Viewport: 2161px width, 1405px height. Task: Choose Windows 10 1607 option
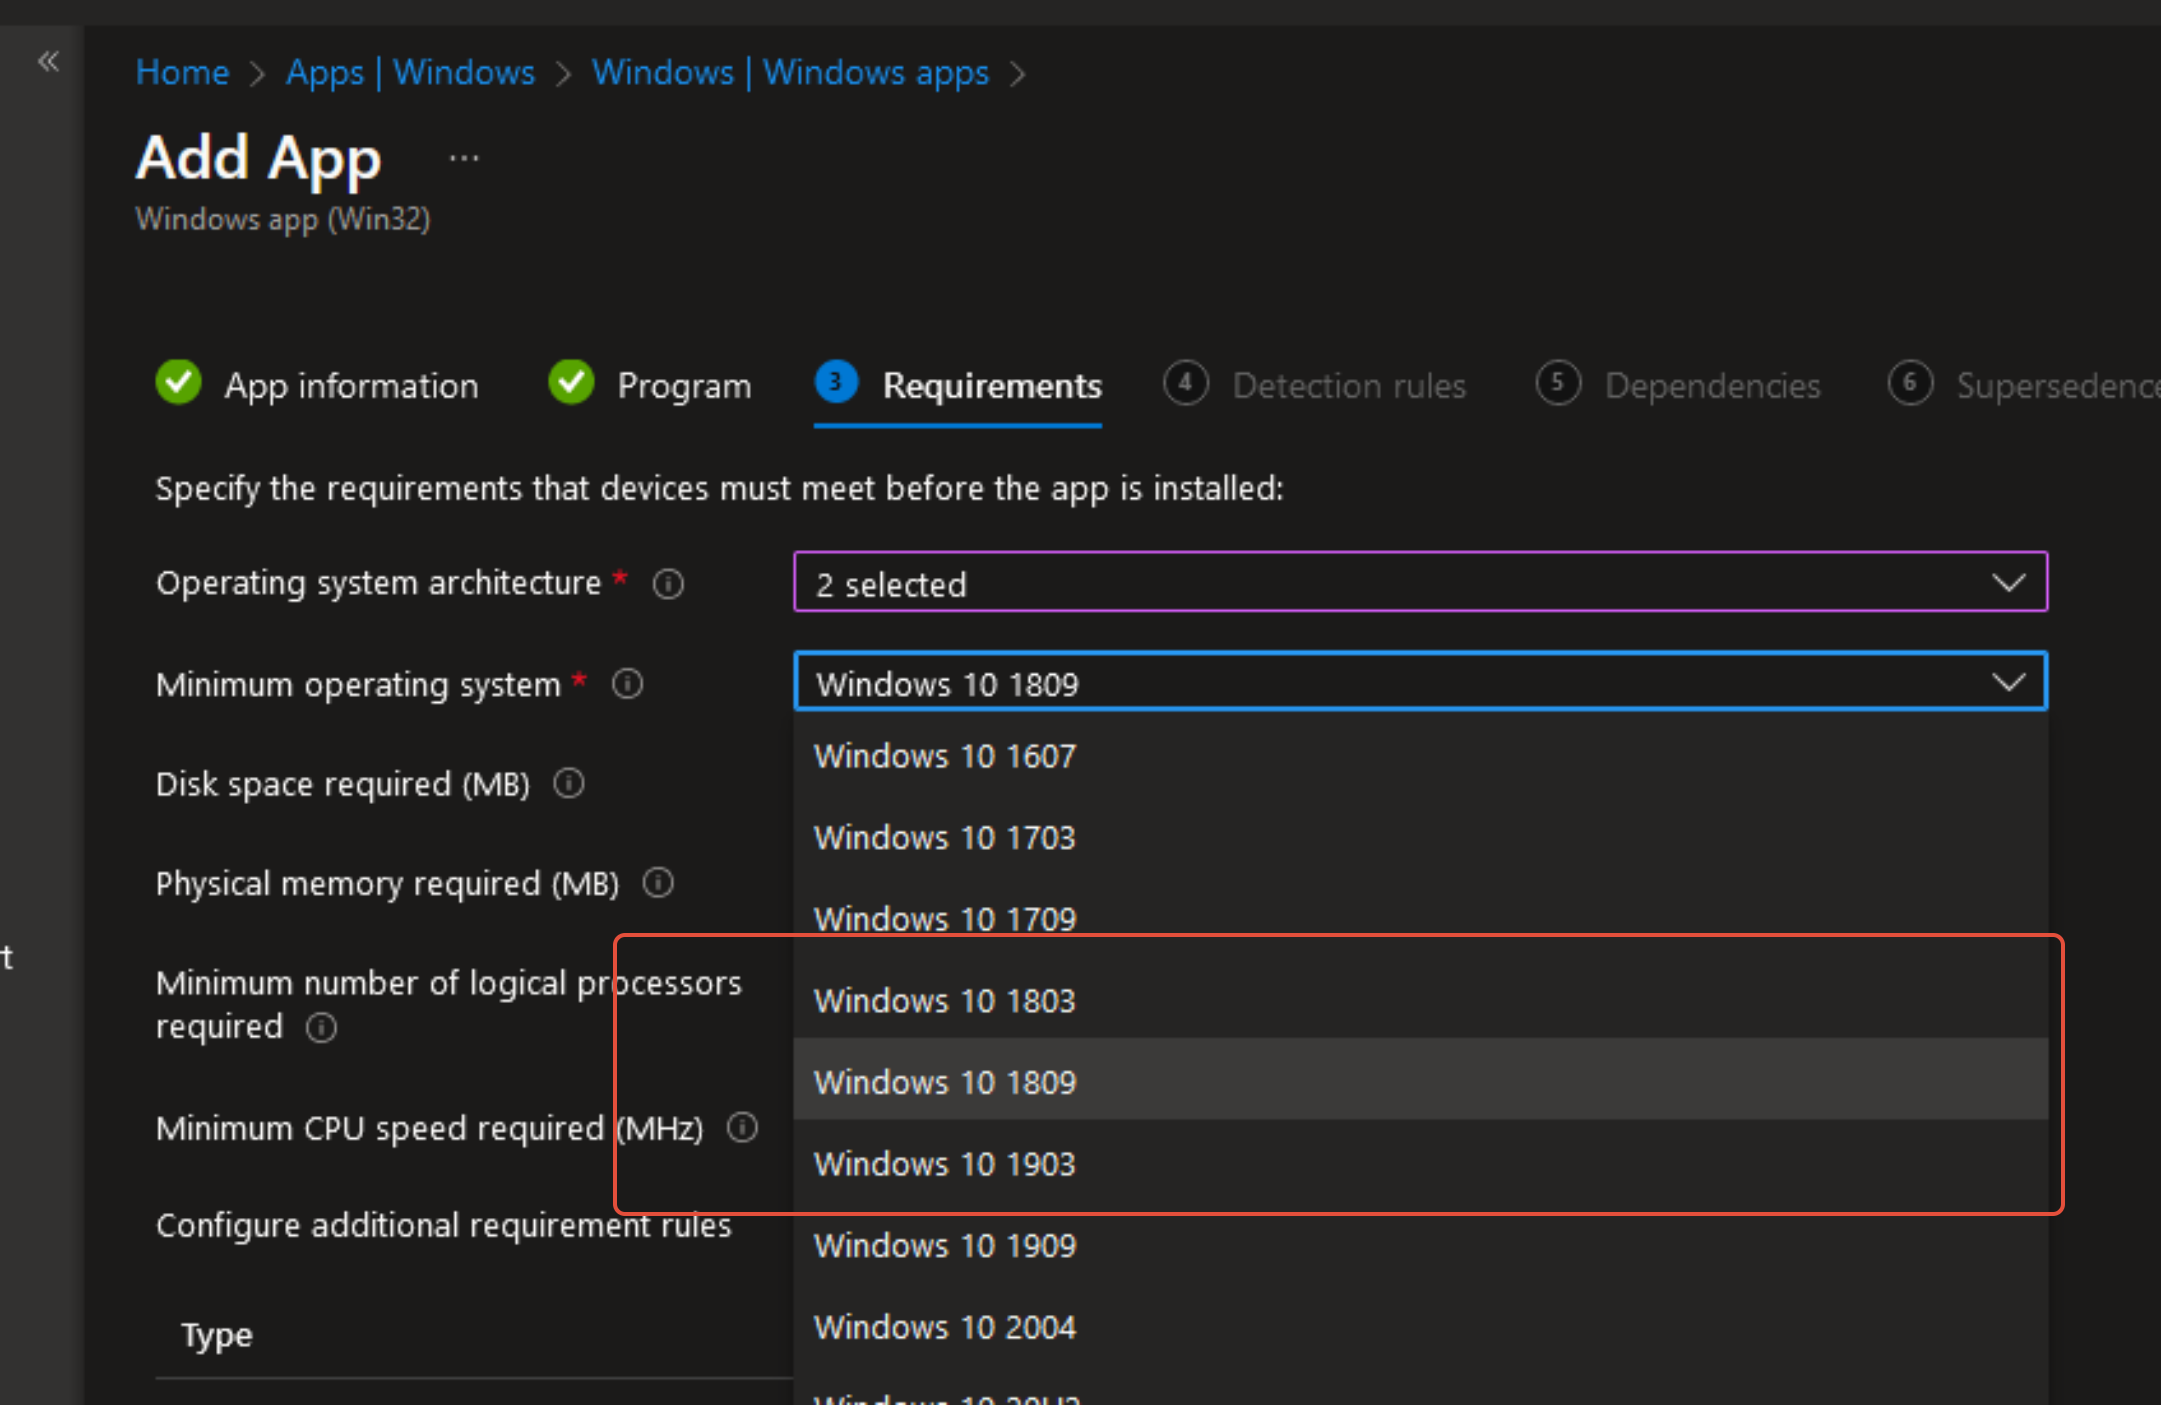click(944, 756)
